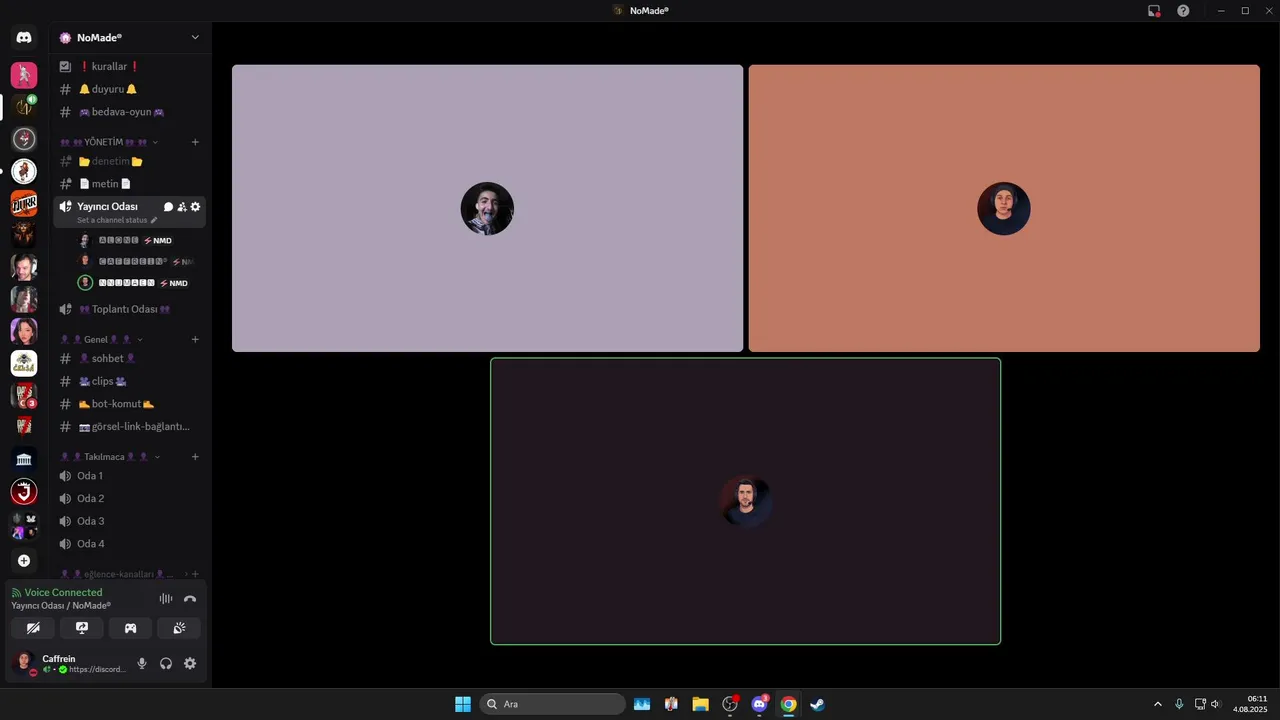This screenshot has width=1280, height=720.
Task: Join Oda 4 voice channel
Action: click(x=130, y=544)
